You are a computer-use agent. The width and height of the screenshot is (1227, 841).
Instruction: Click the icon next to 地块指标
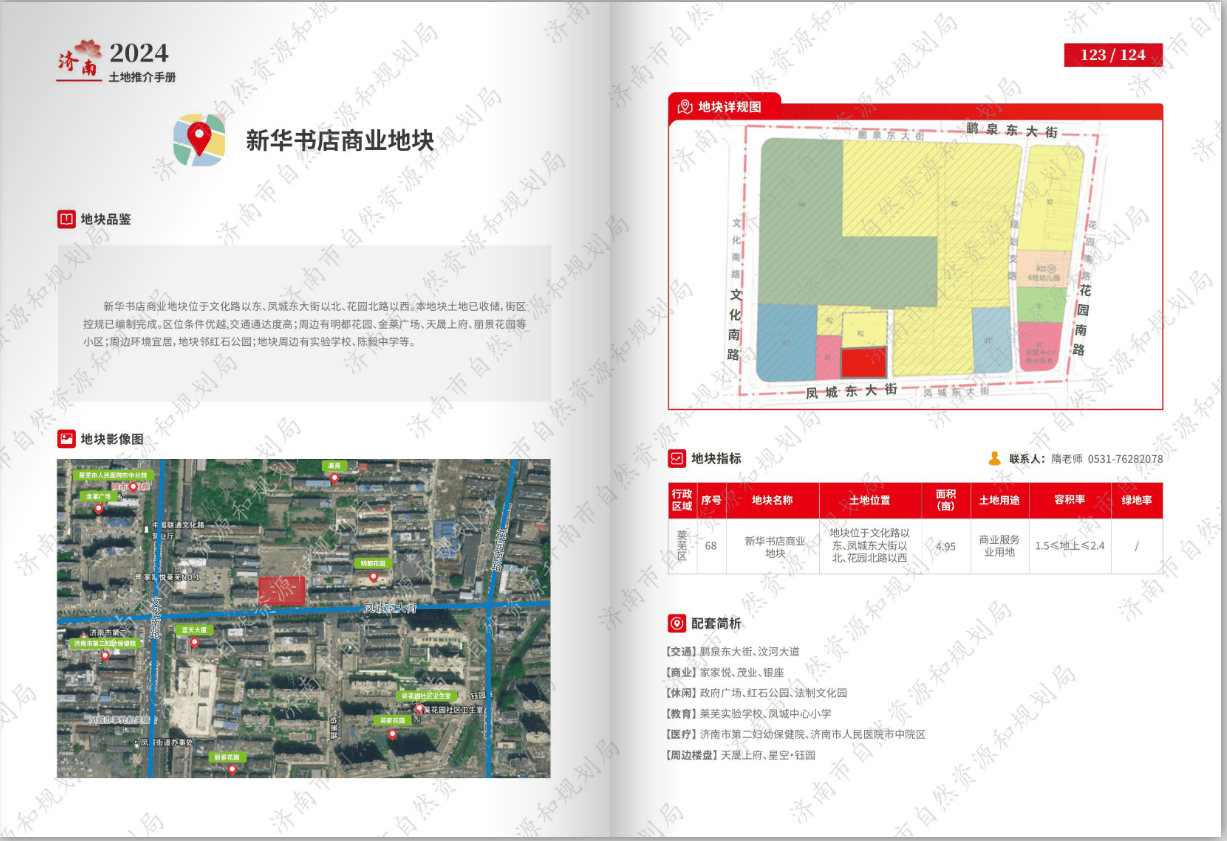677,459
